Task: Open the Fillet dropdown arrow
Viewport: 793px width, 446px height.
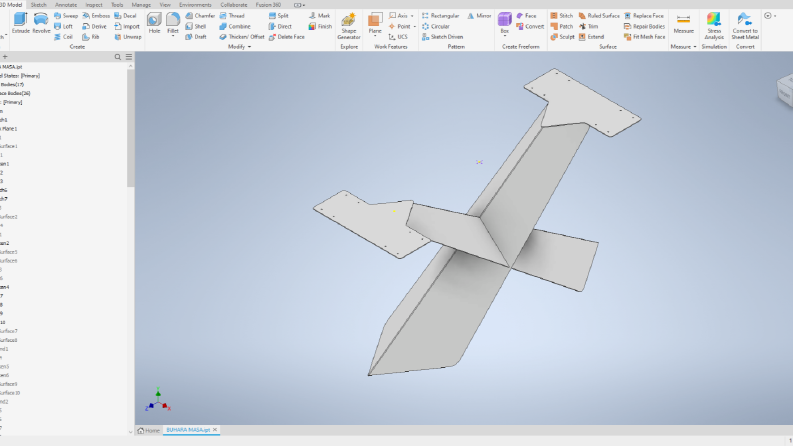Action: click(x=173, y=36)
